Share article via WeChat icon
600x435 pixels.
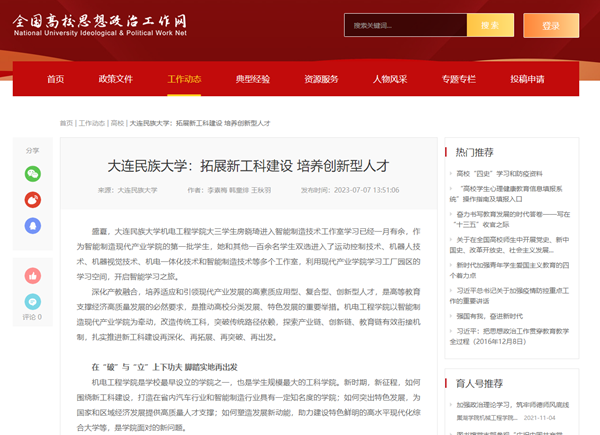pyautogui.click(x=33, y=173)
